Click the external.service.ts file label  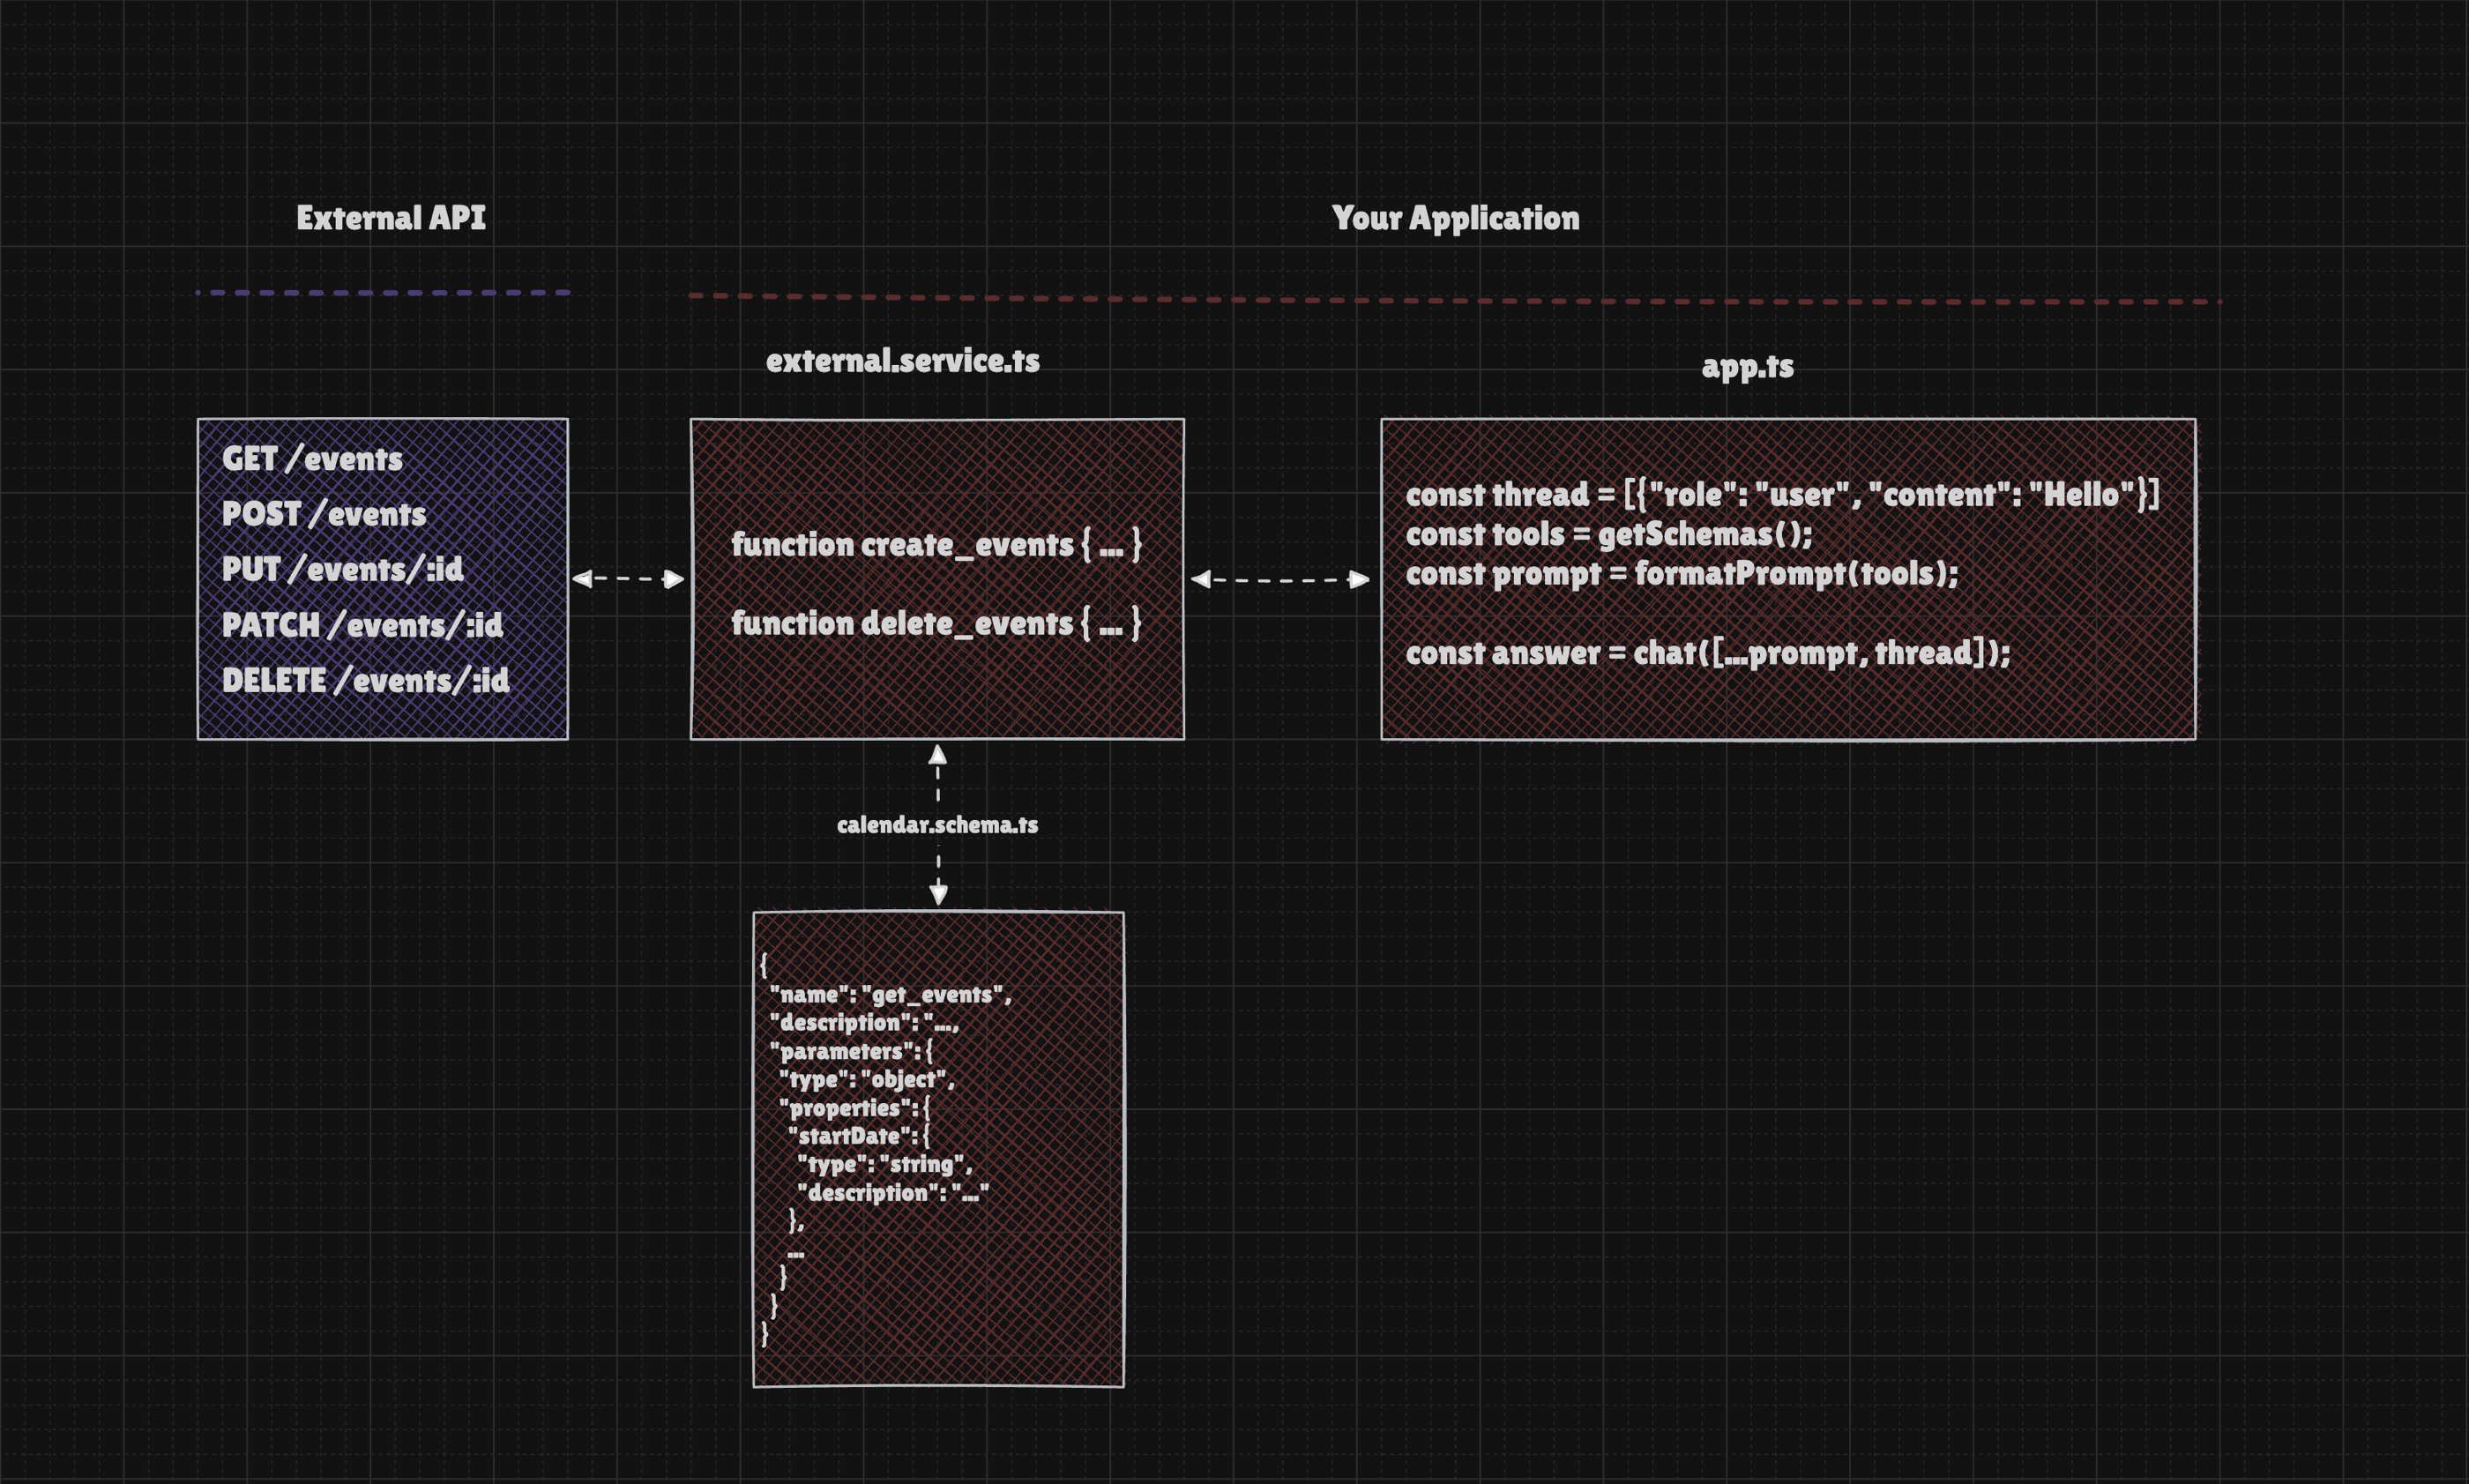[902, 361]
